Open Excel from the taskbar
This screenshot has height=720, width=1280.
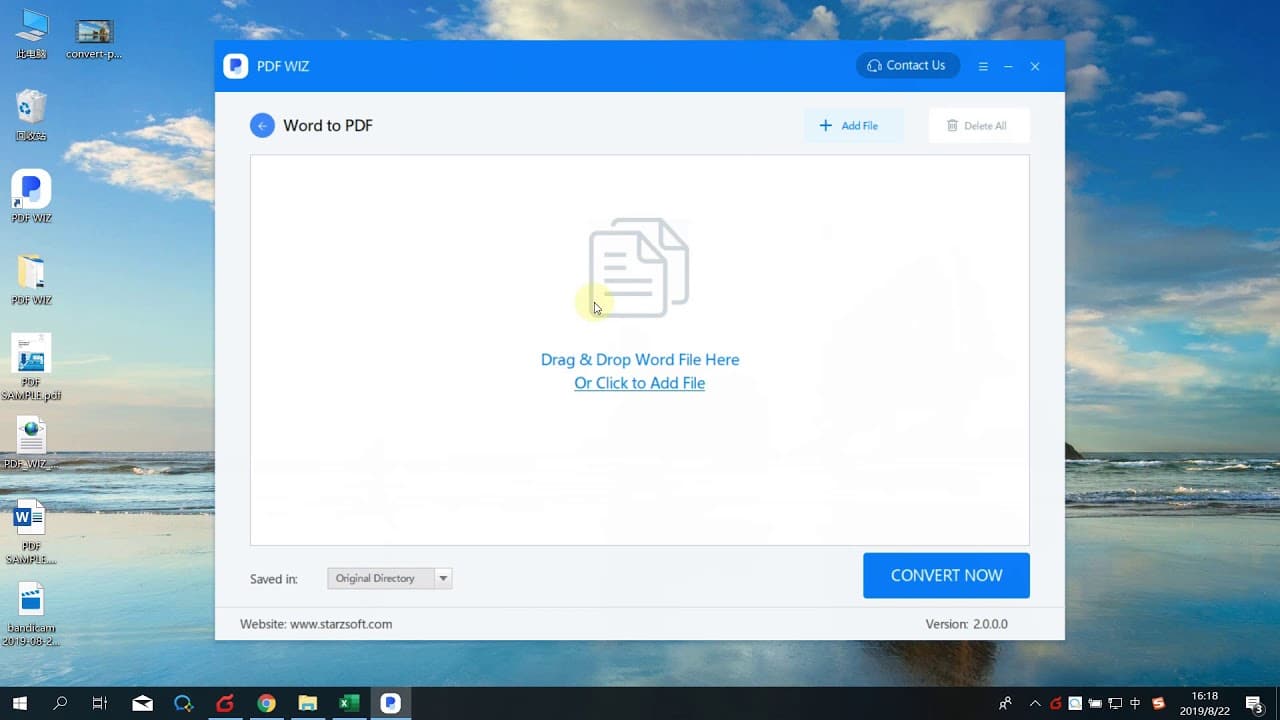[x=349, y=703]
